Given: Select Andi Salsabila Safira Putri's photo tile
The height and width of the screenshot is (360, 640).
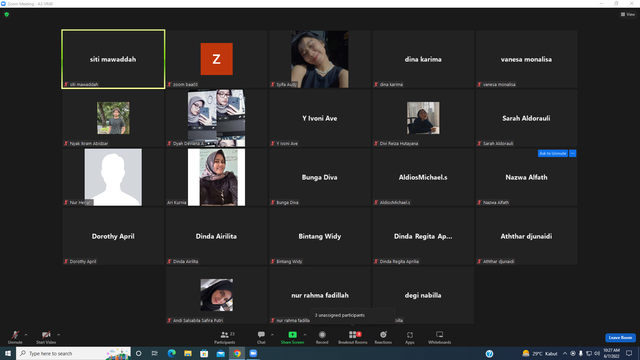Looking at the screenshot, I should (216, 295).
